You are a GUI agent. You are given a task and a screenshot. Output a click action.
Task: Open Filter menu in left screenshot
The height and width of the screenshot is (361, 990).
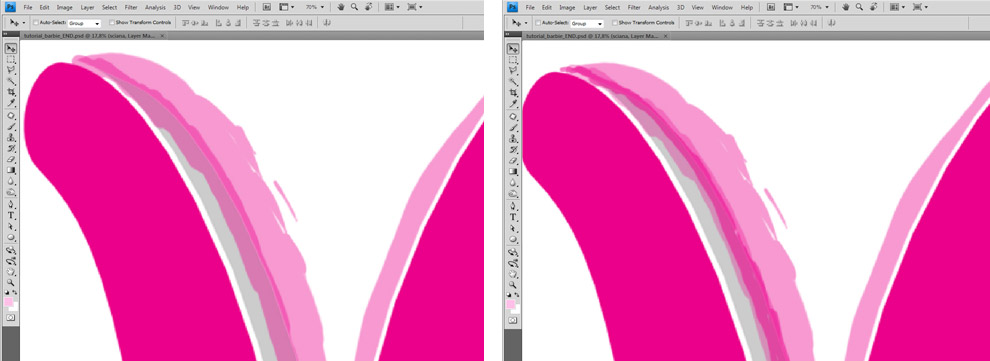point(131,7)
